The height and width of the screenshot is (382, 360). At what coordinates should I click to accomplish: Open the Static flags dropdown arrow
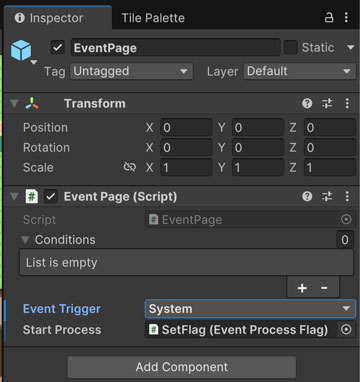[351, 48]
